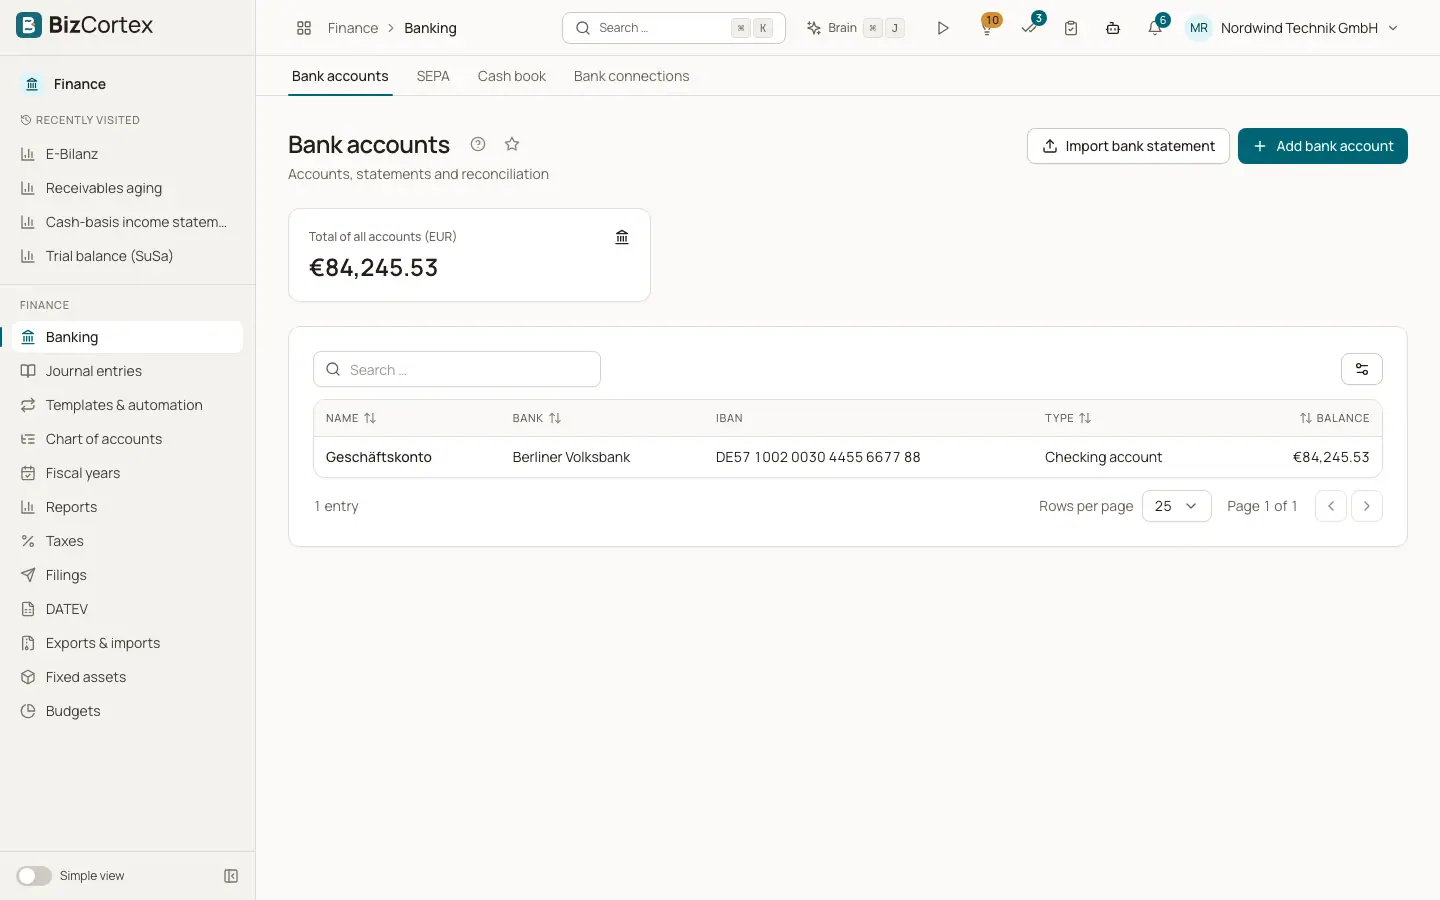Click the Finance breadcrumb link
Viewport: 1440px width, 900px height.
[x=353, y=28]
